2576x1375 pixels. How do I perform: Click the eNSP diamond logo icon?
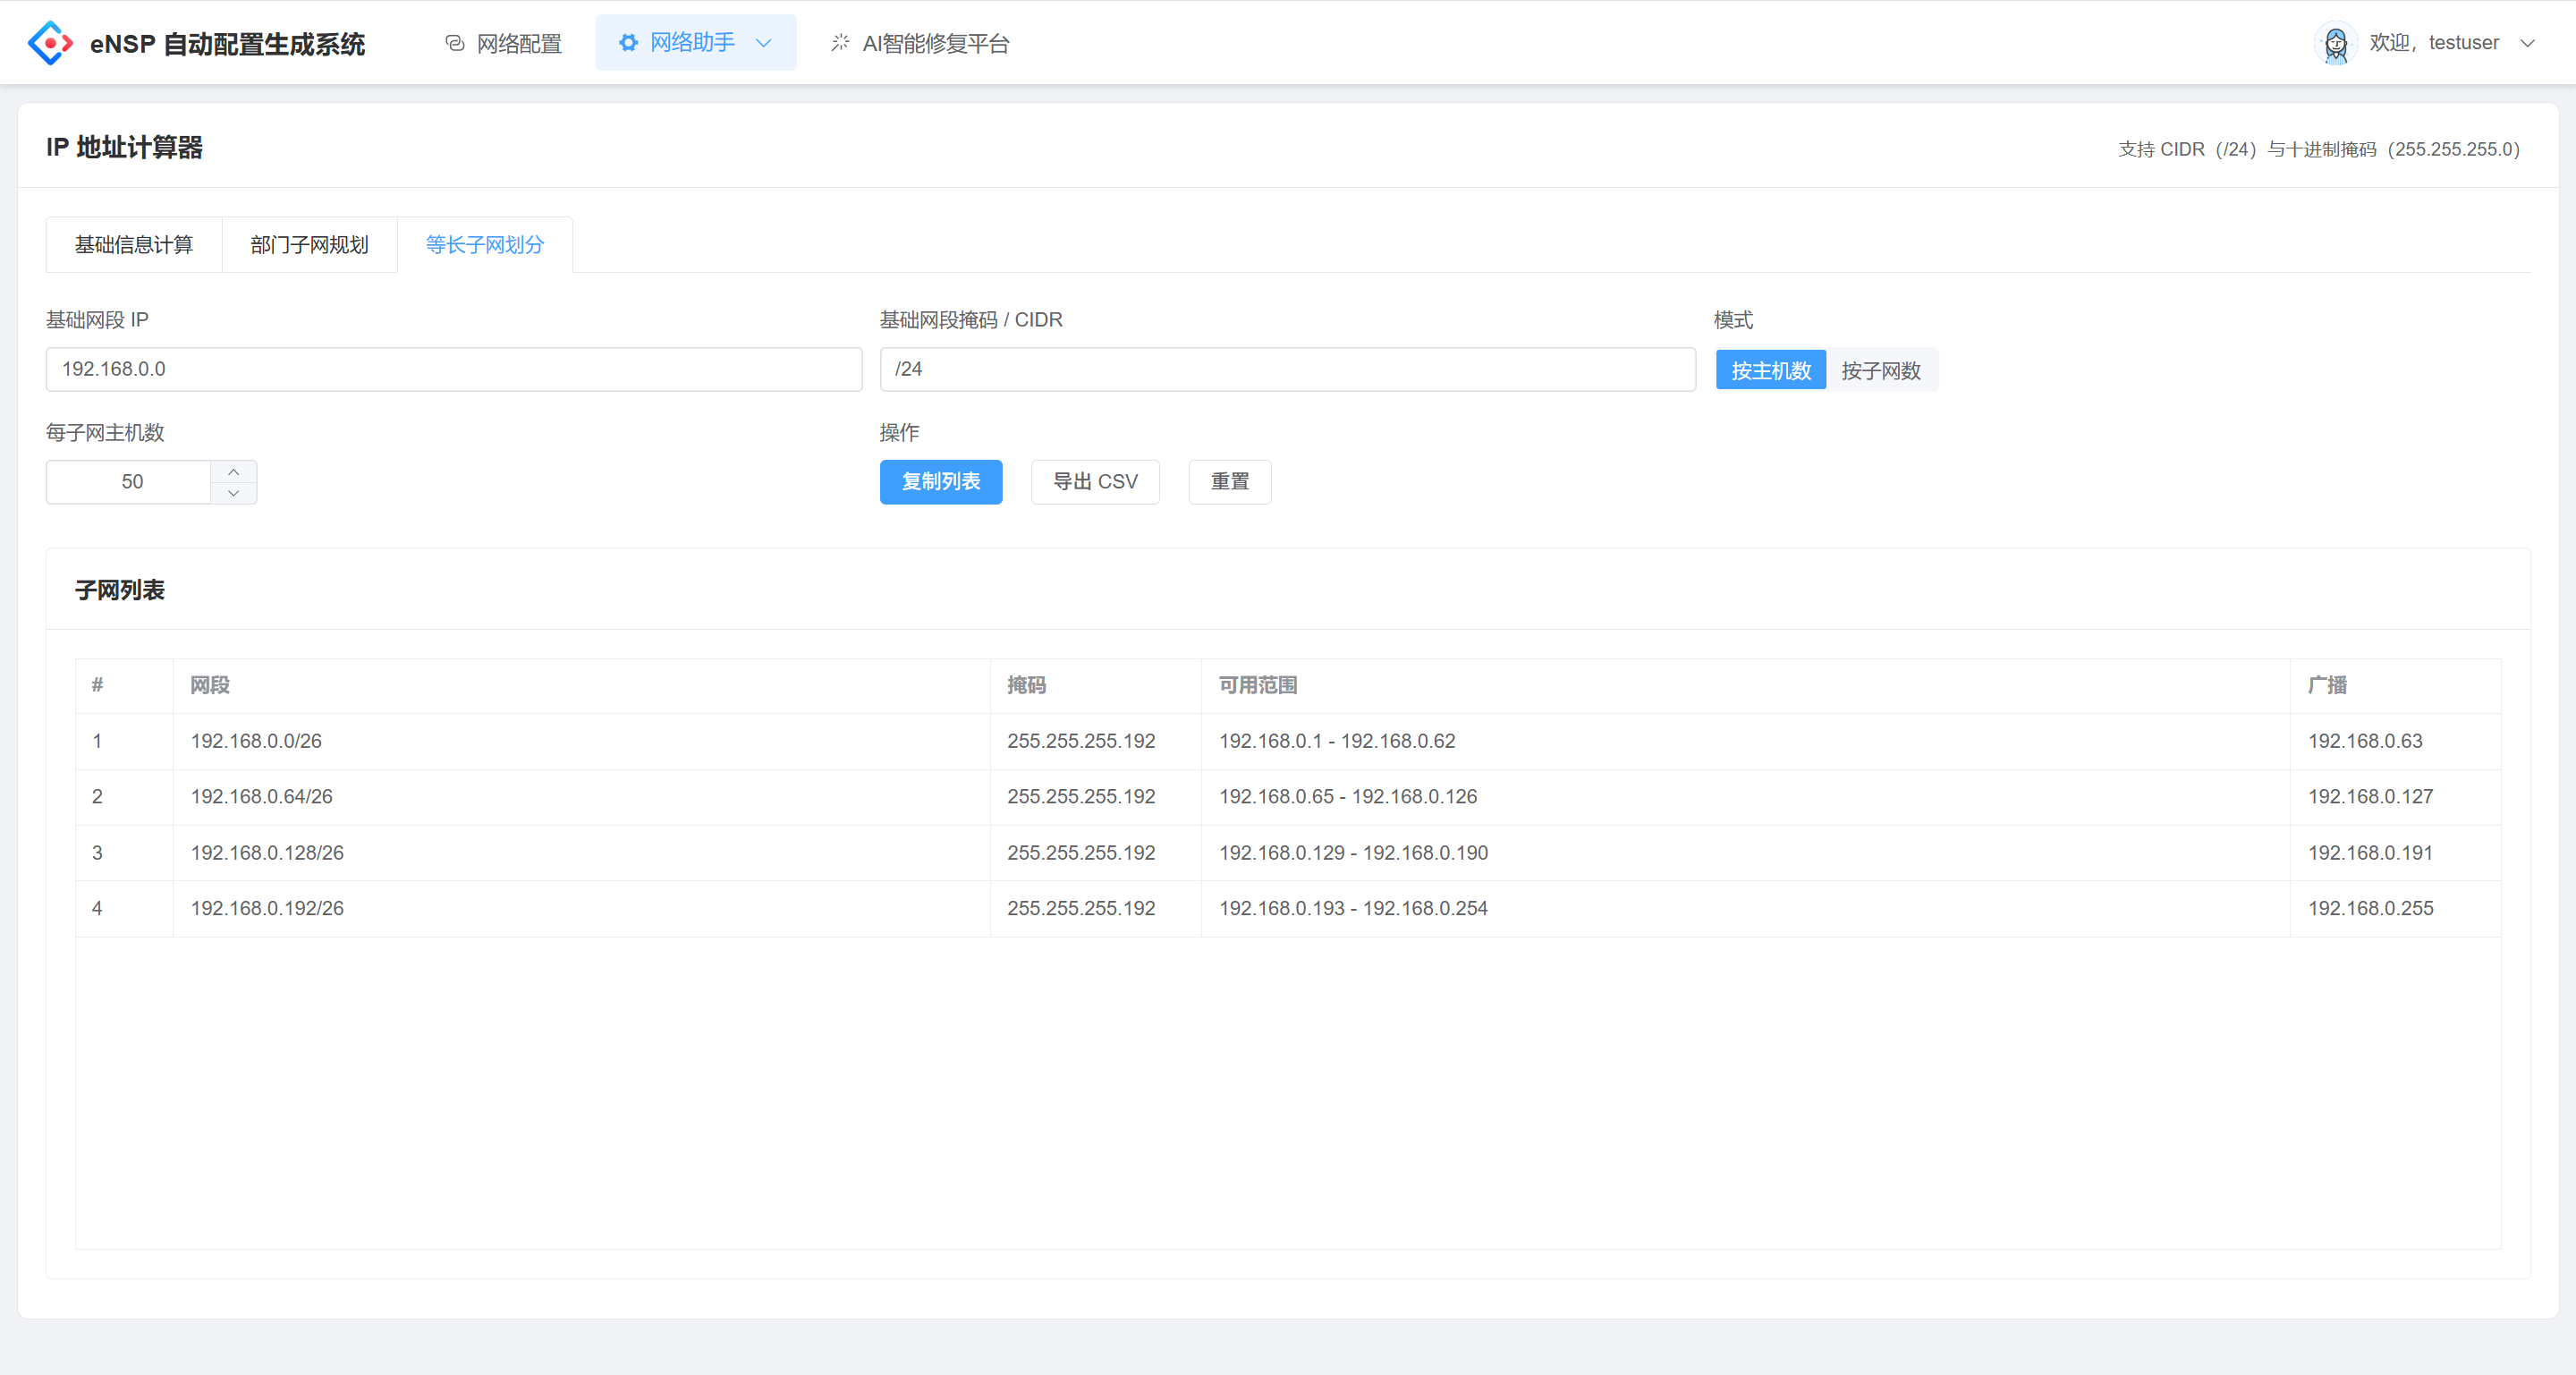[x=50, y=43]
